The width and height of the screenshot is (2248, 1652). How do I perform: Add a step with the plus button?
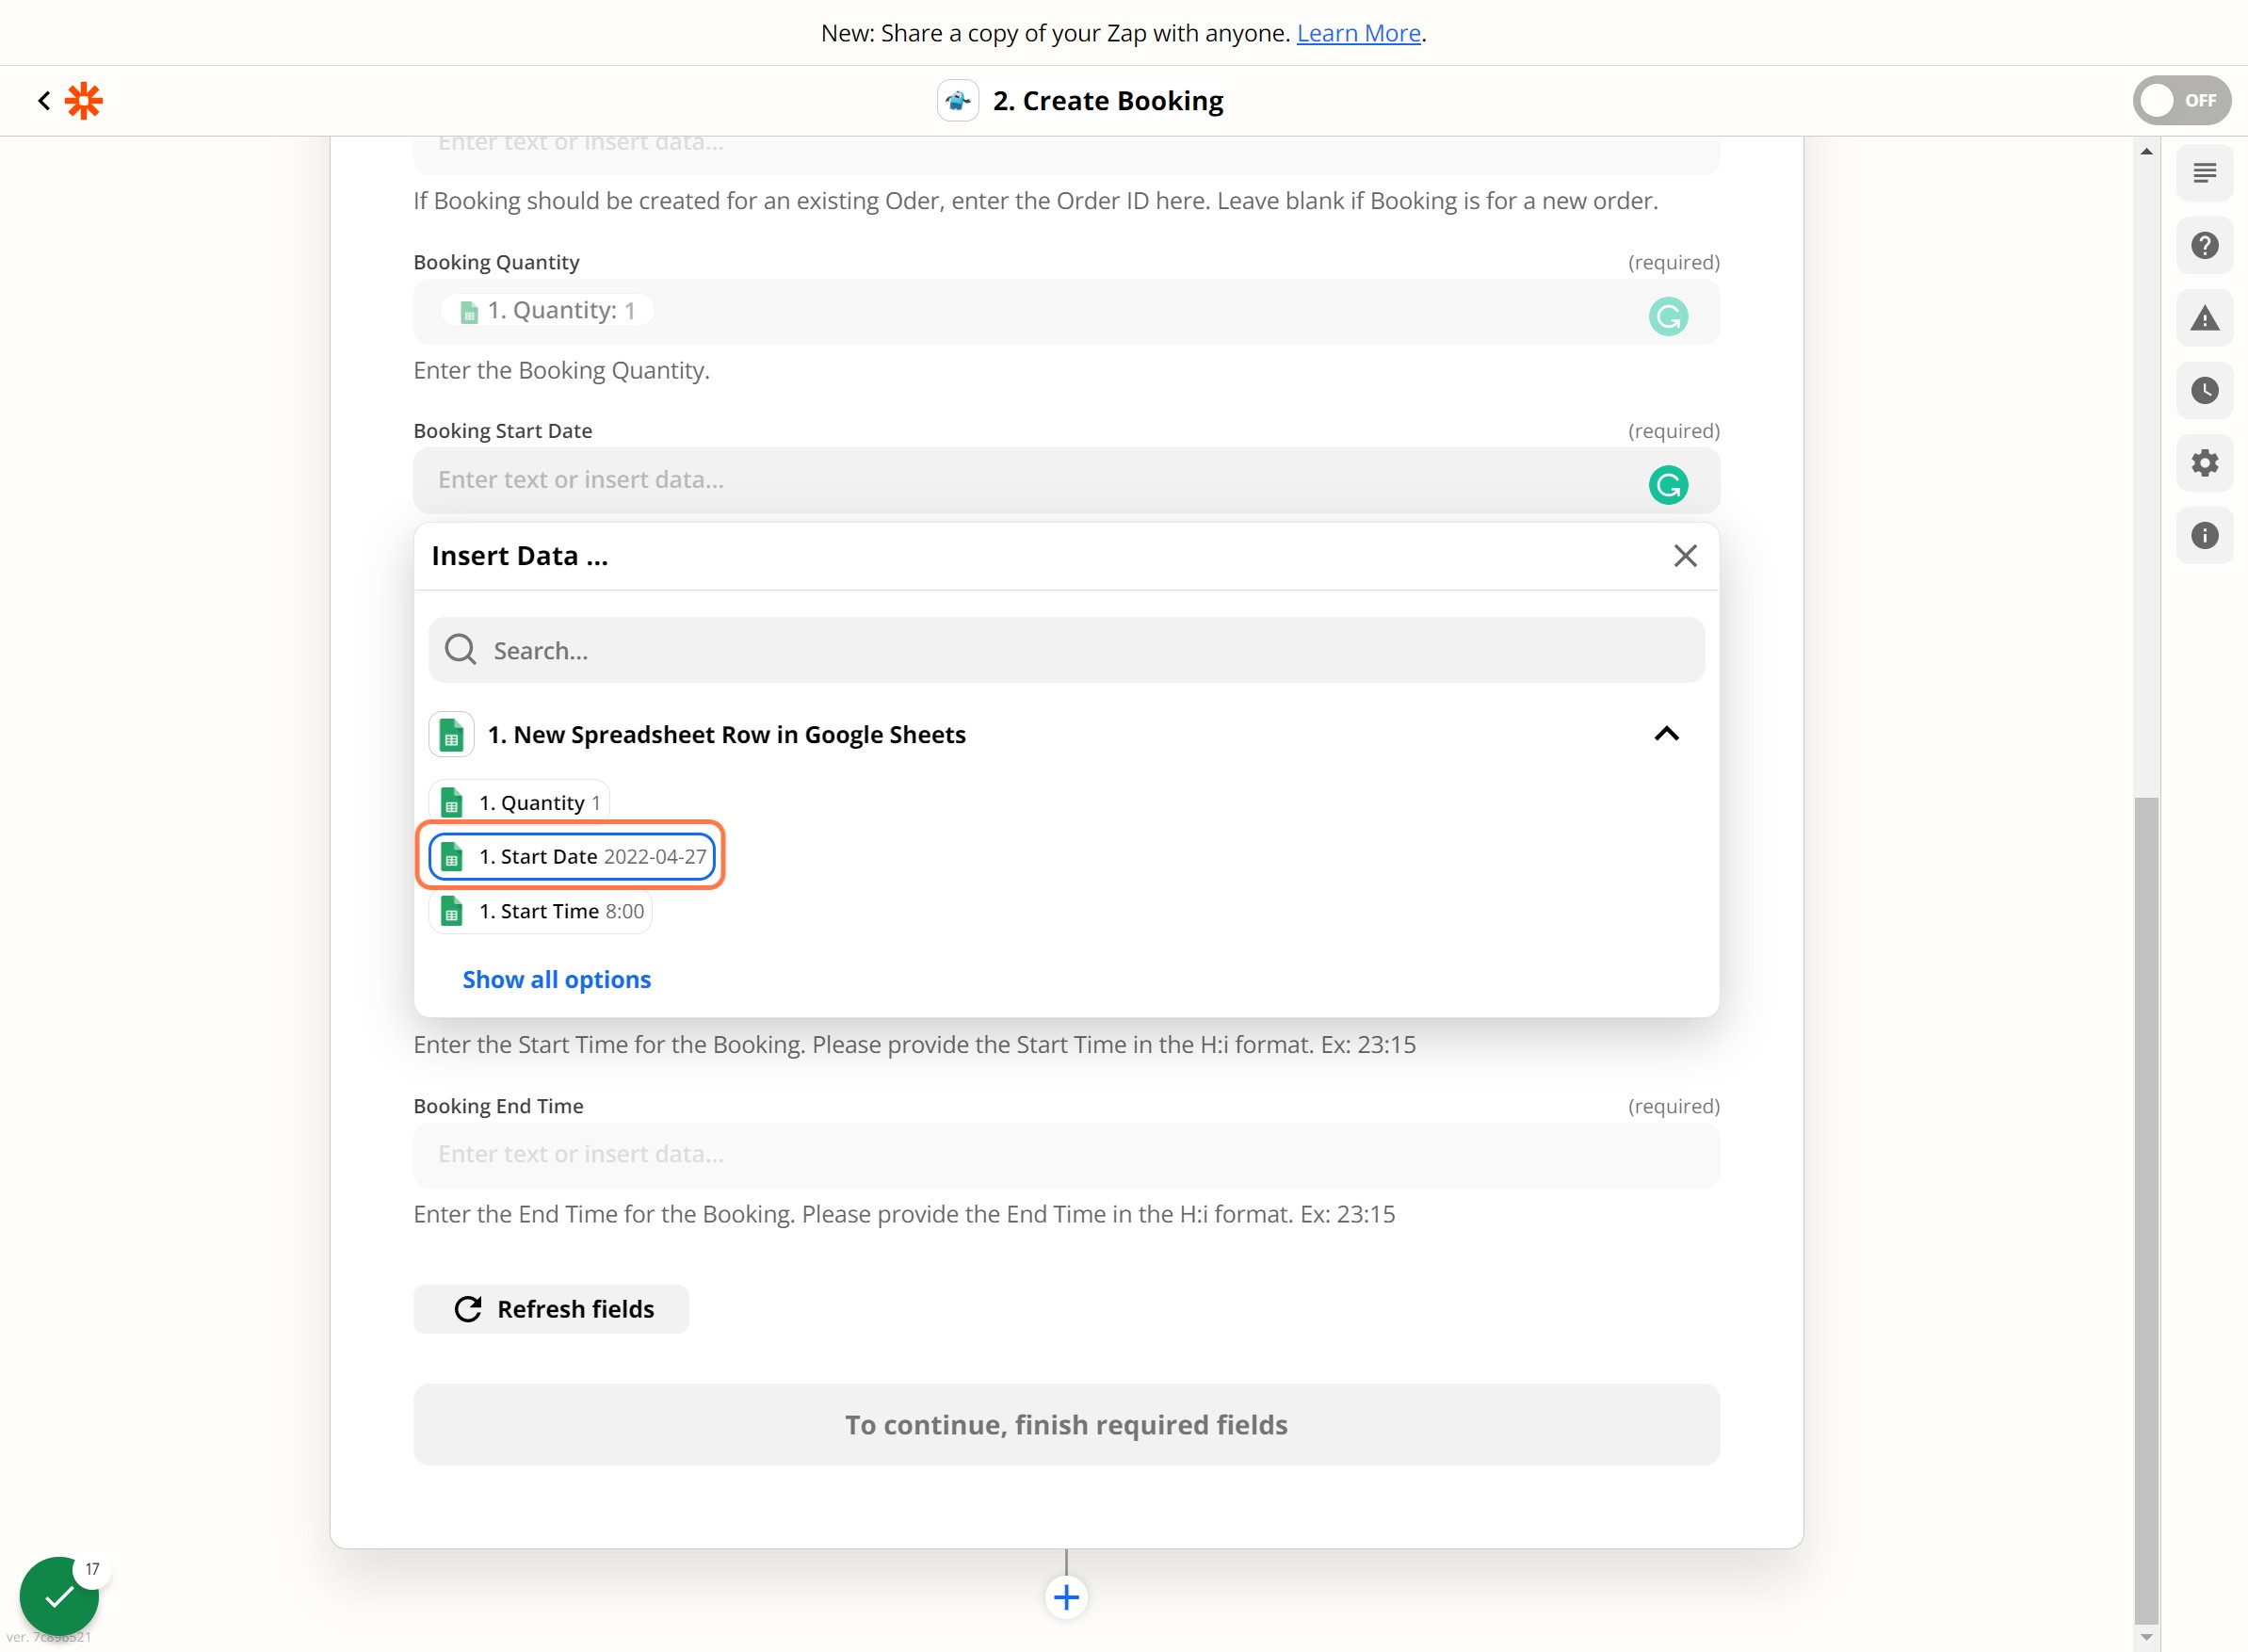[x=1066, y=1597]
